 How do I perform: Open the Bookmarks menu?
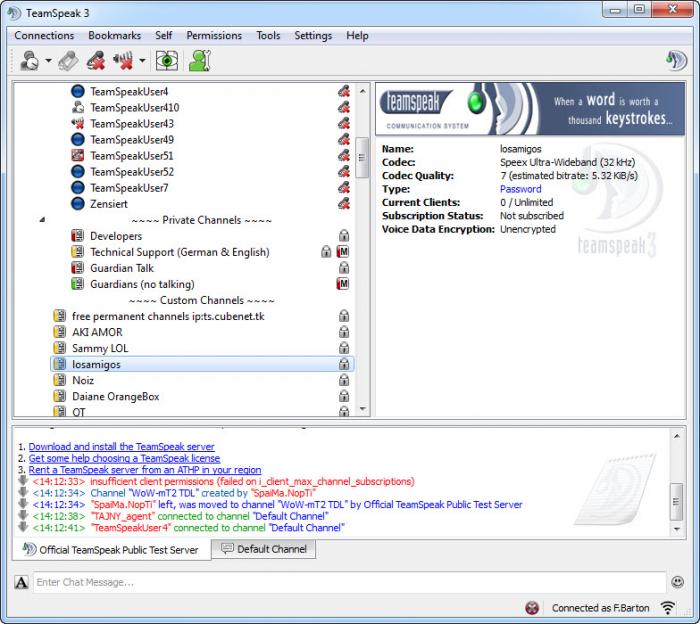click(114, 36)
